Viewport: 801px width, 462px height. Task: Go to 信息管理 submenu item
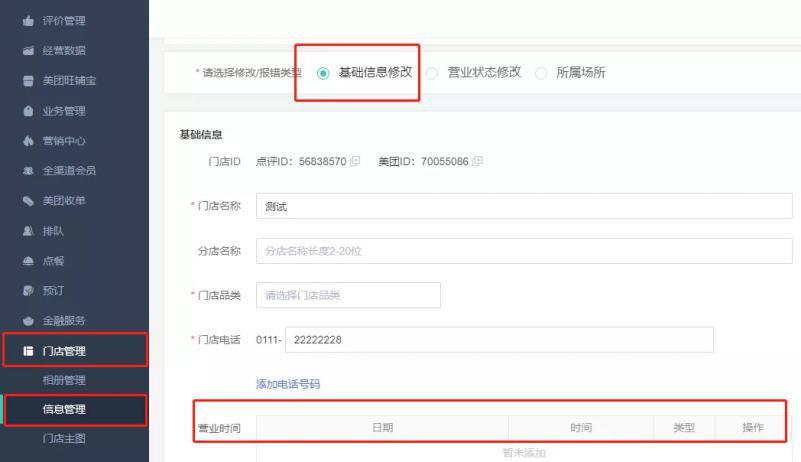pos(64,409)
